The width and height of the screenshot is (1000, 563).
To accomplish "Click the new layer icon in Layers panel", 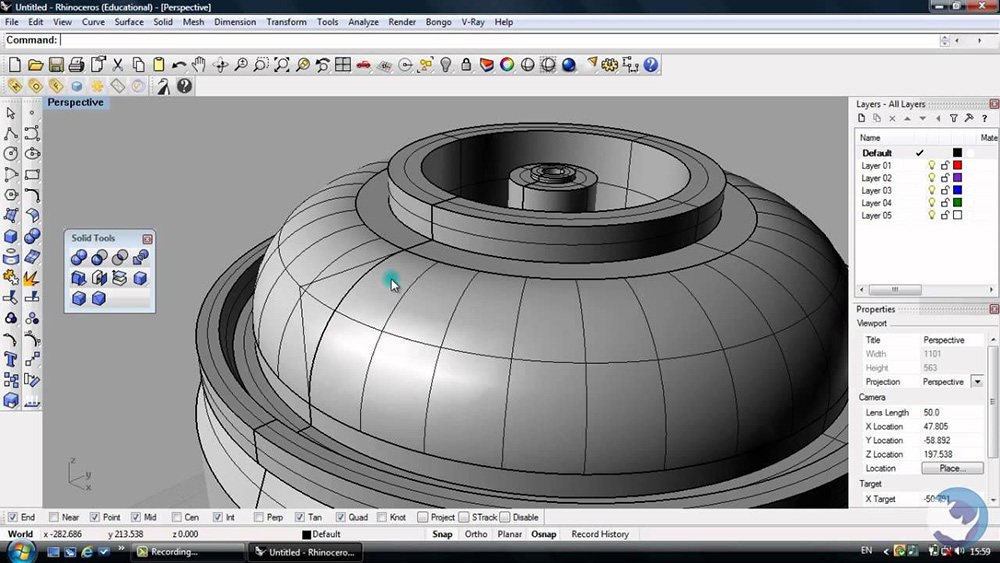I will [x=861, y=119].
